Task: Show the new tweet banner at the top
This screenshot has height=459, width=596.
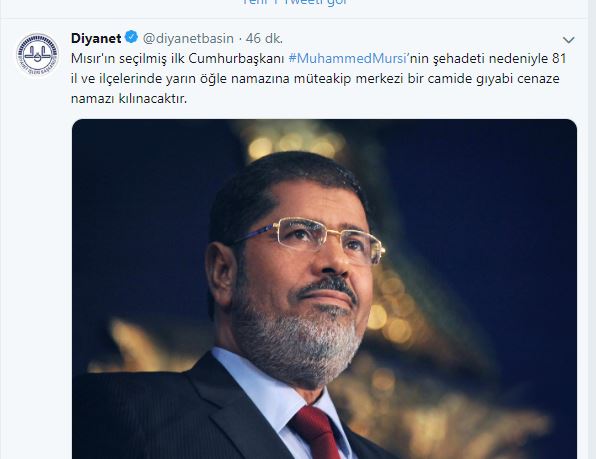Action: coord(295,3)
